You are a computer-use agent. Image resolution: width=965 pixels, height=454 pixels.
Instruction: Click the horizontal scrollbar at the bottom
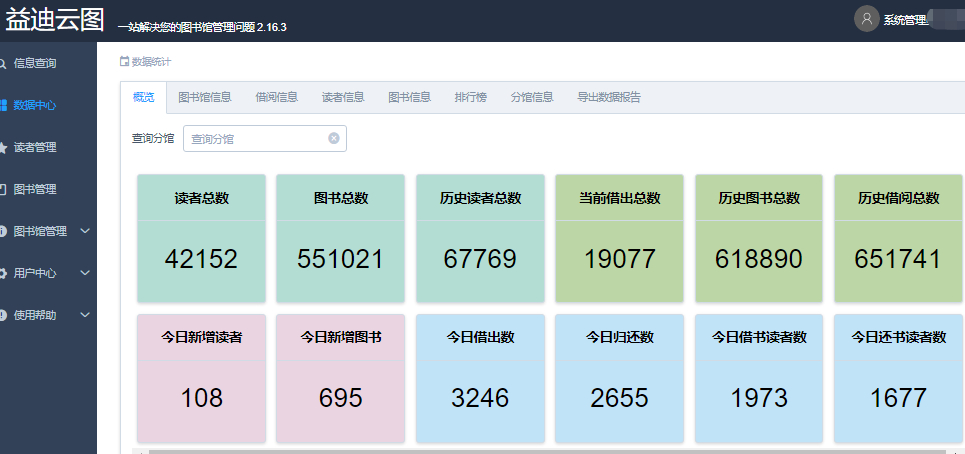pos(540,451)
